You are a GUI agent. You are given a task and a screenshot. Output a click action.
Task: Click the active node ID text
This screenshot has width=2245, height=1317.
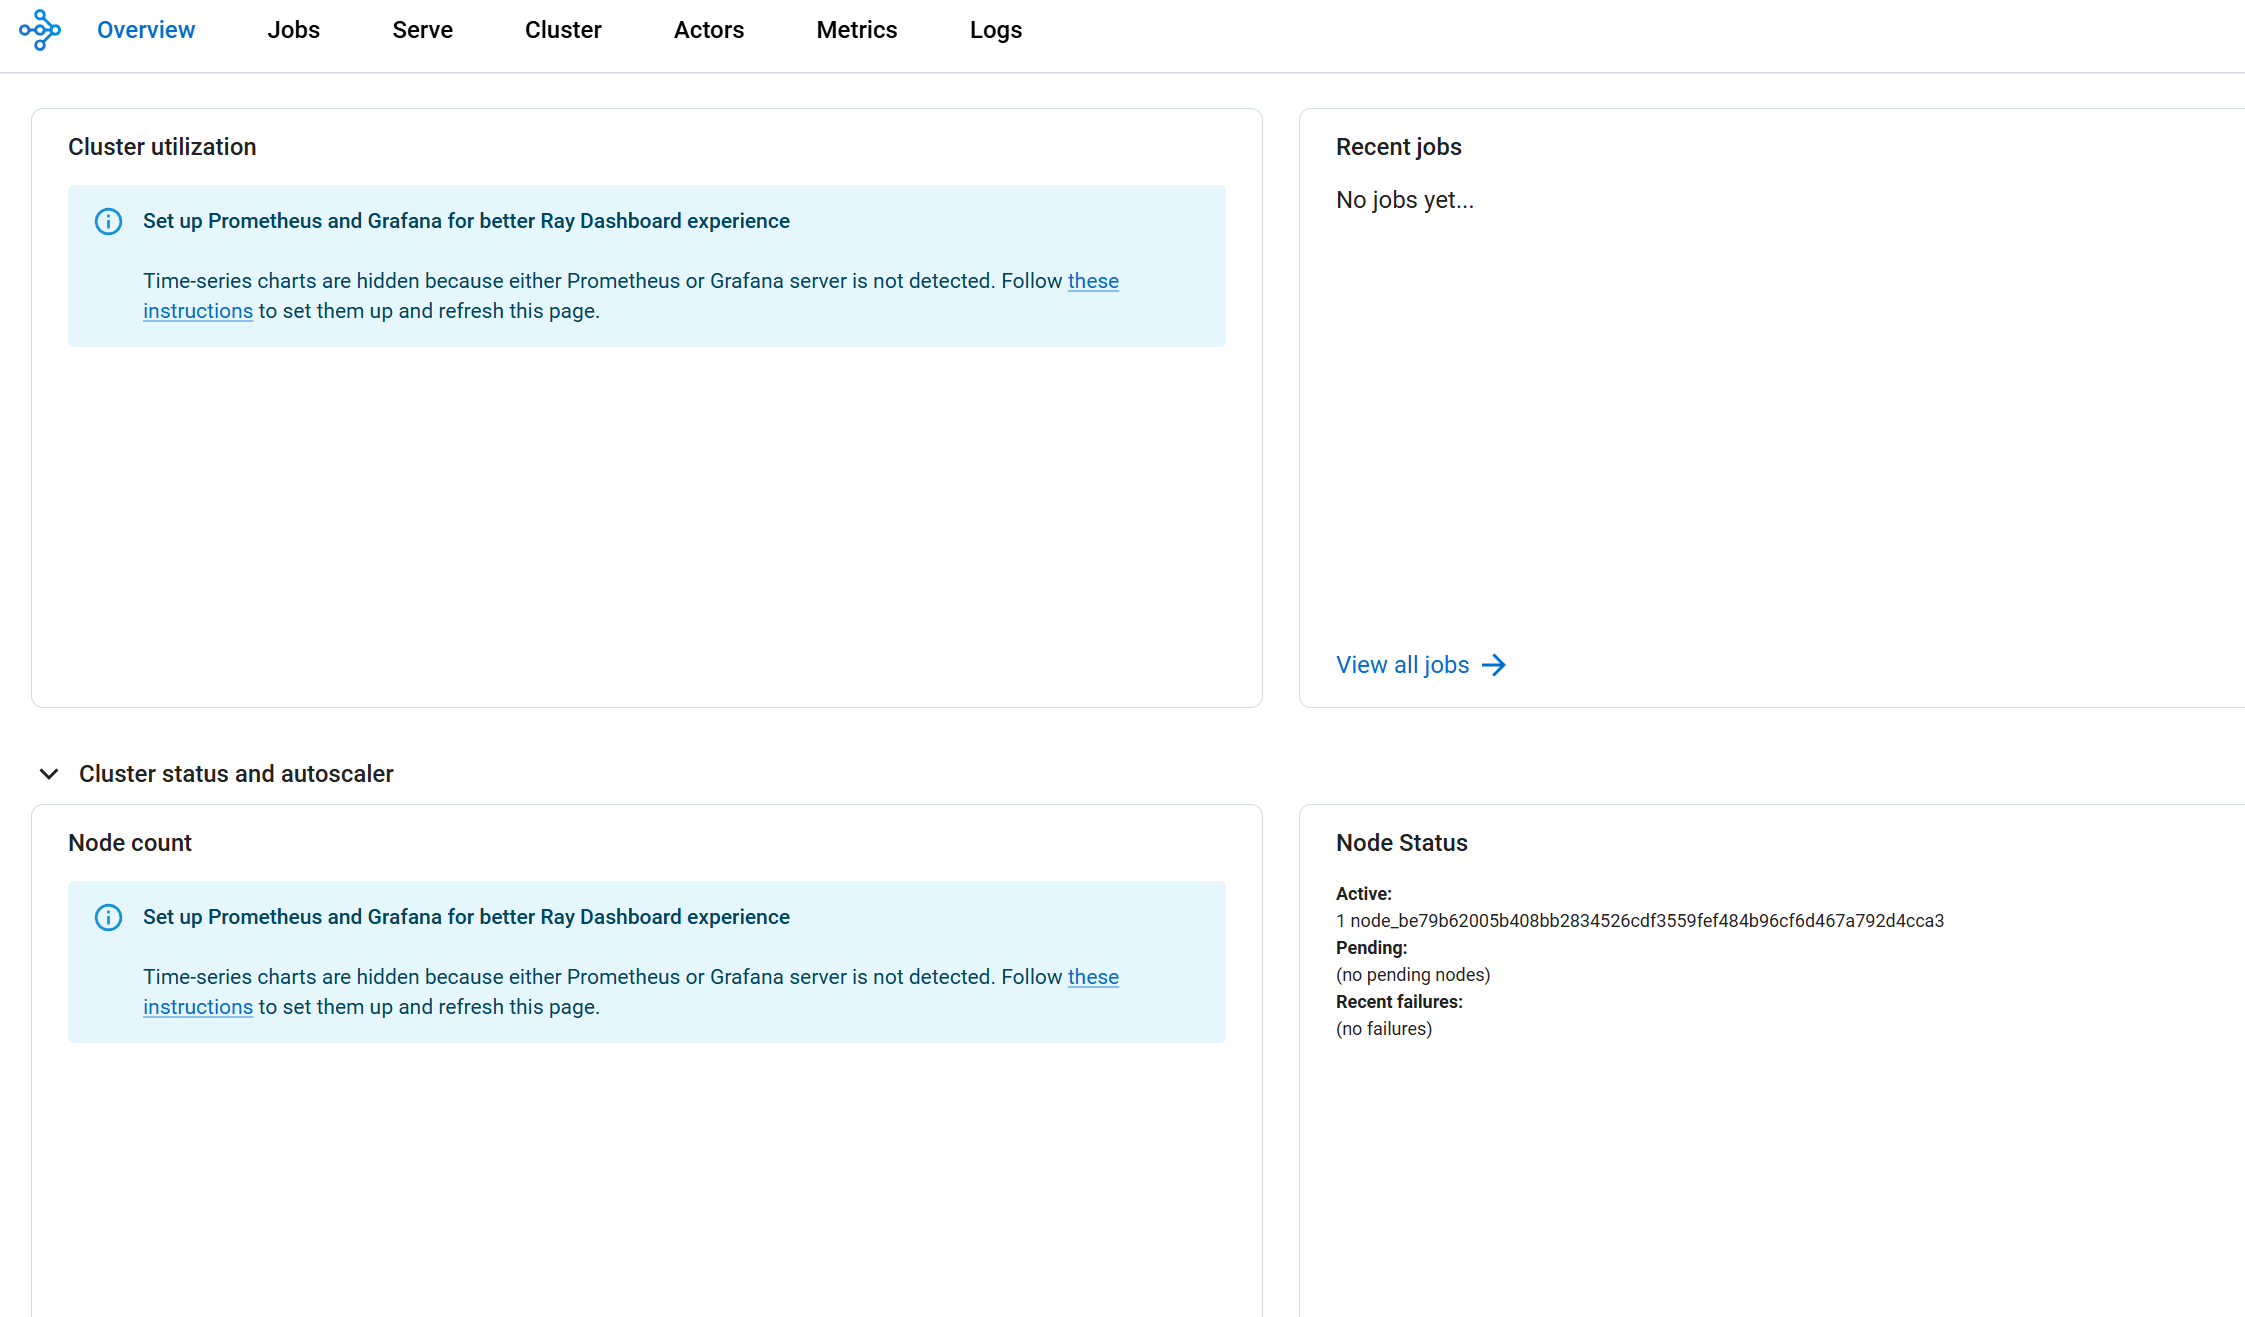(x=1646, y=921)
